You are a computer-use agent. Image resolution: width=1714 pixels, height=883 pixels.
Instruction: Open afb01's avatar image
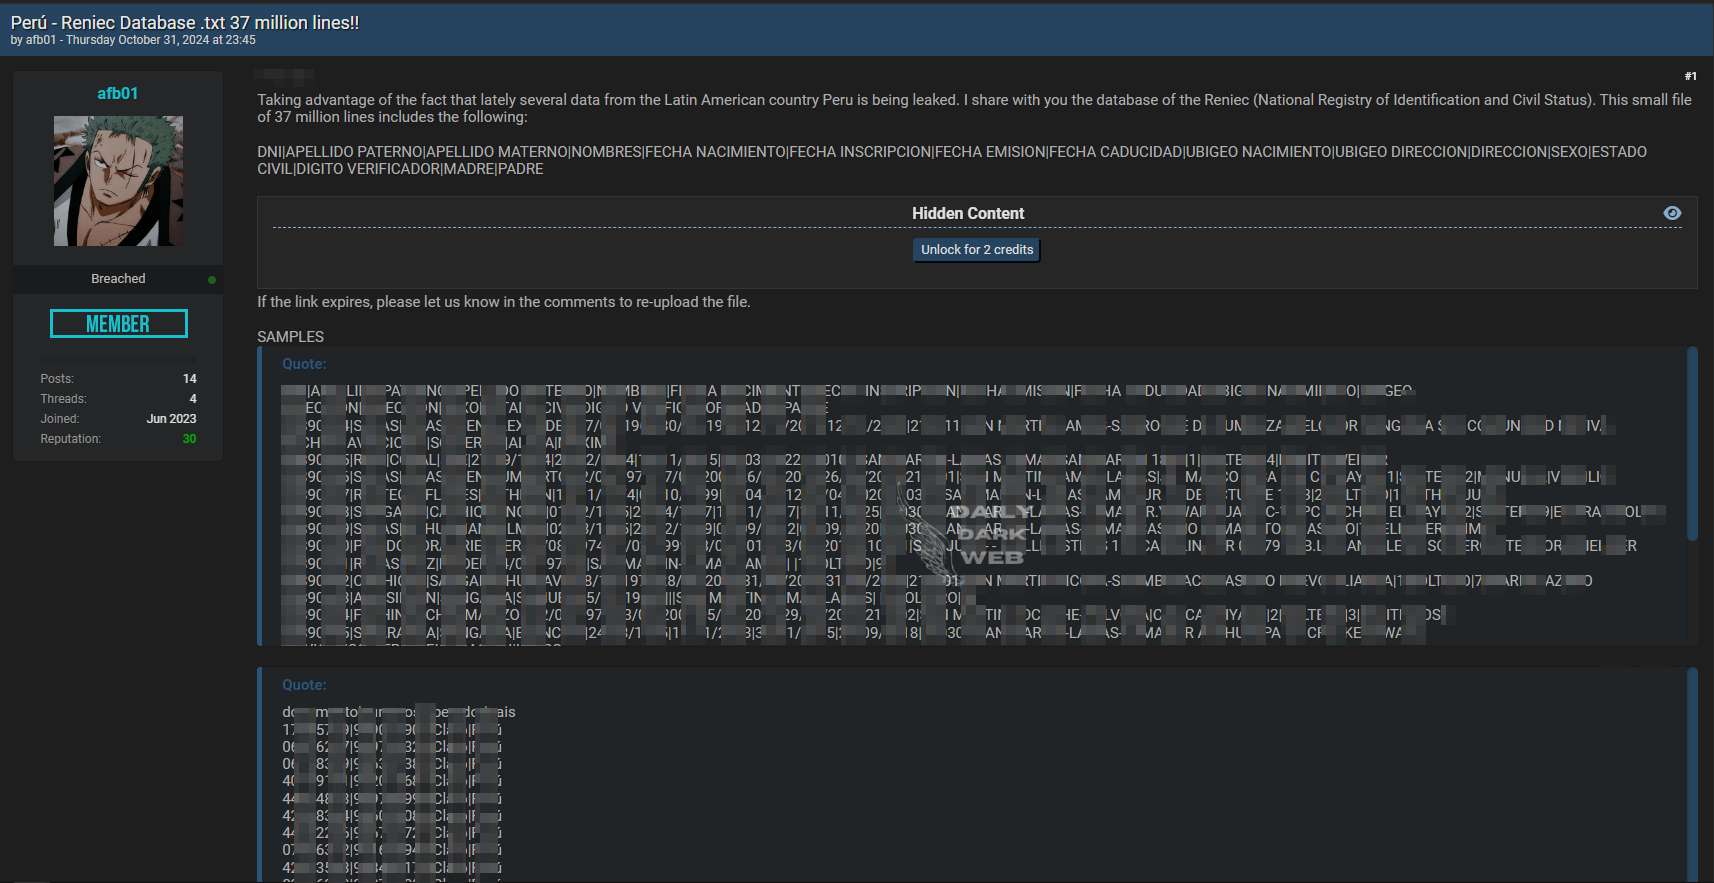[x=118, y=181]
